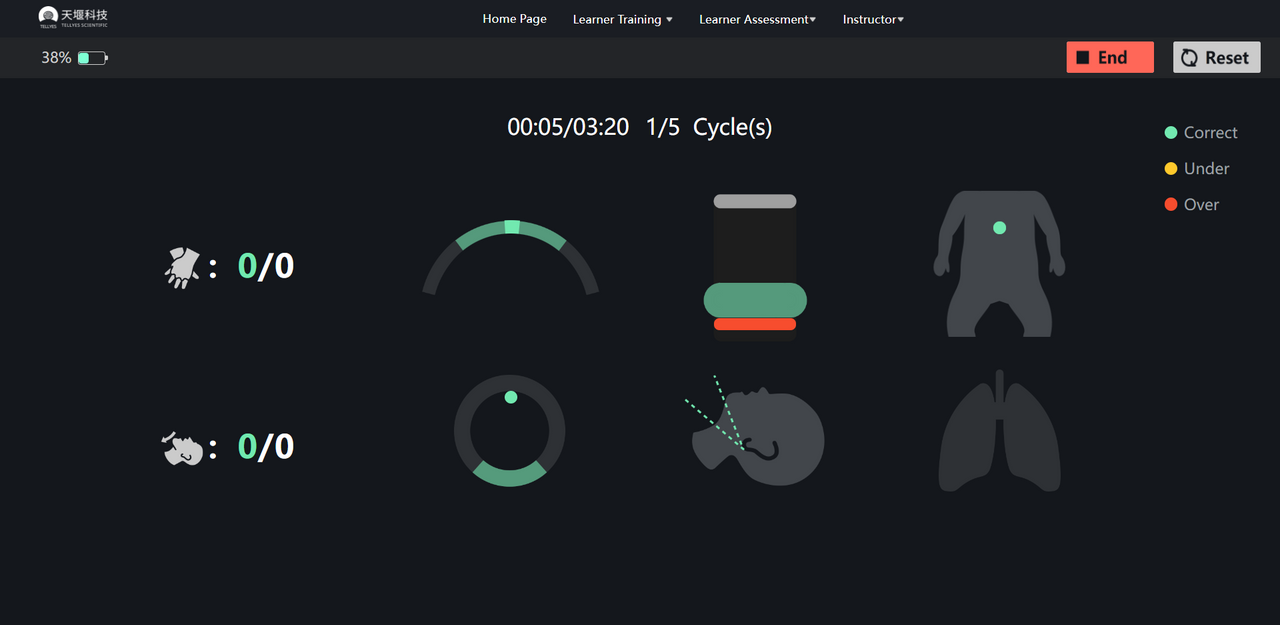Screen dimensions: 1280x625
Task: Click the body hand position silhouette
Action: 999,264
